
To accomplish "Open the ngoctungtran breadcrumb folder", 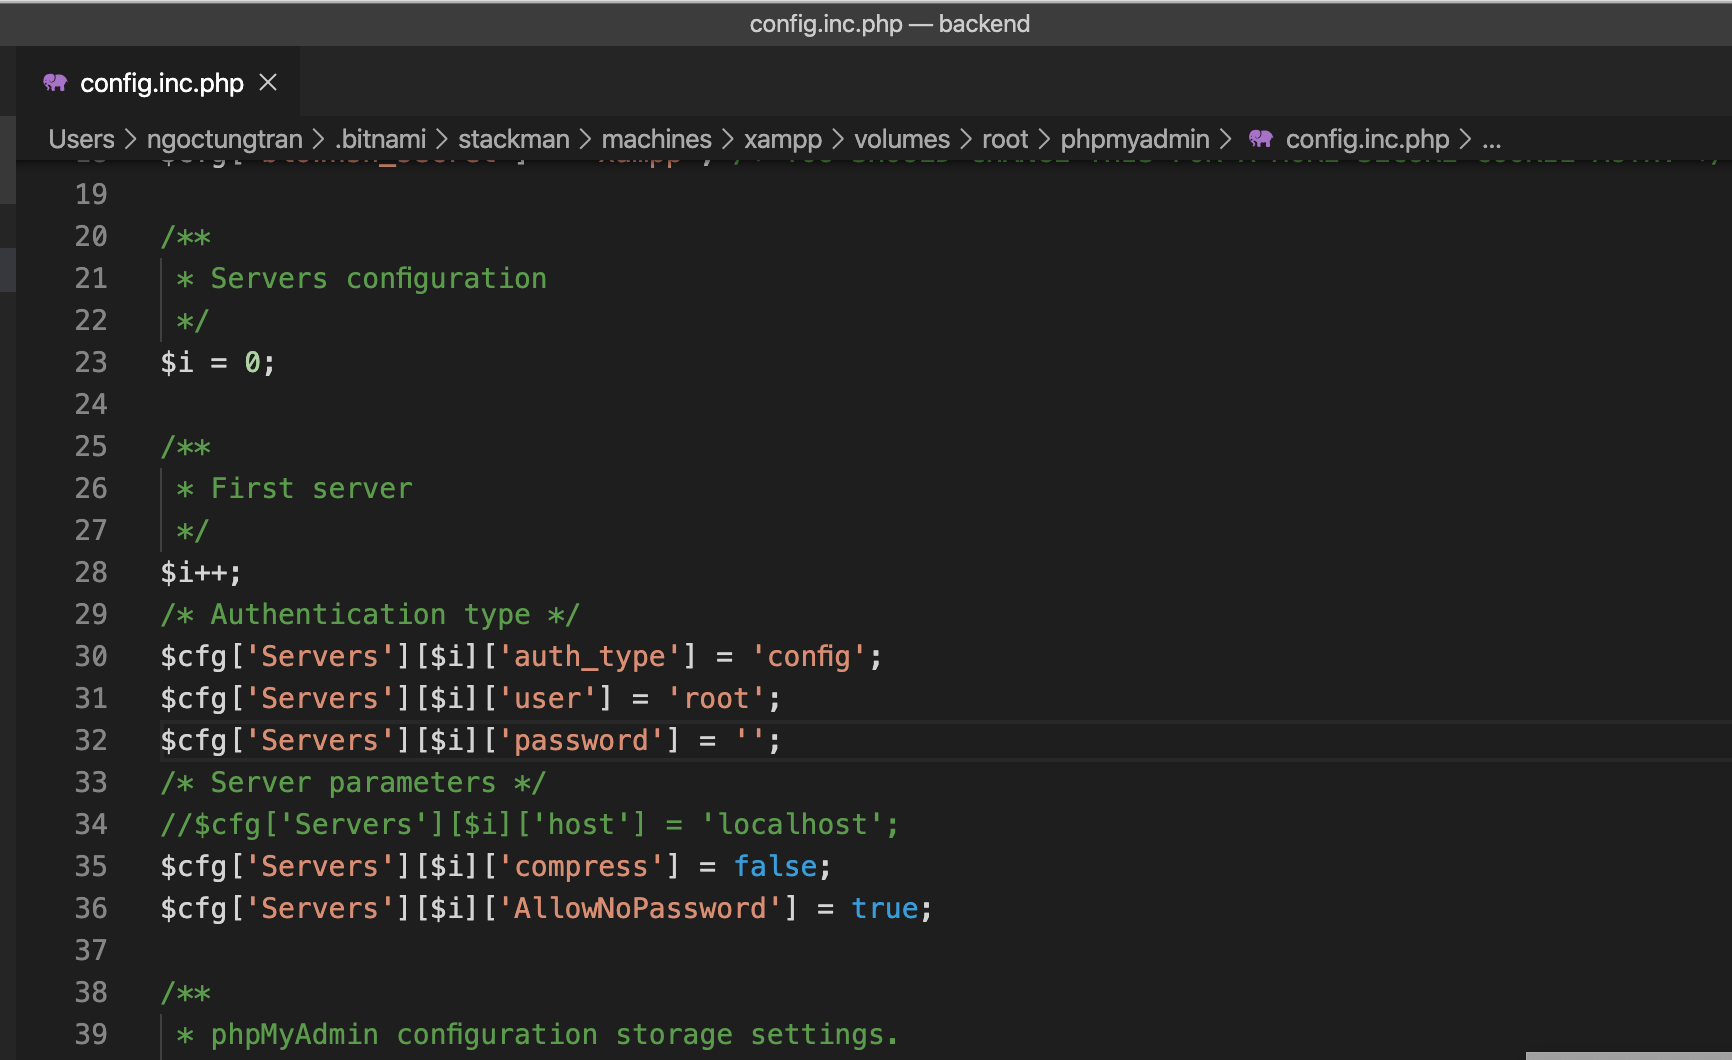I will [x=225, y=139].
